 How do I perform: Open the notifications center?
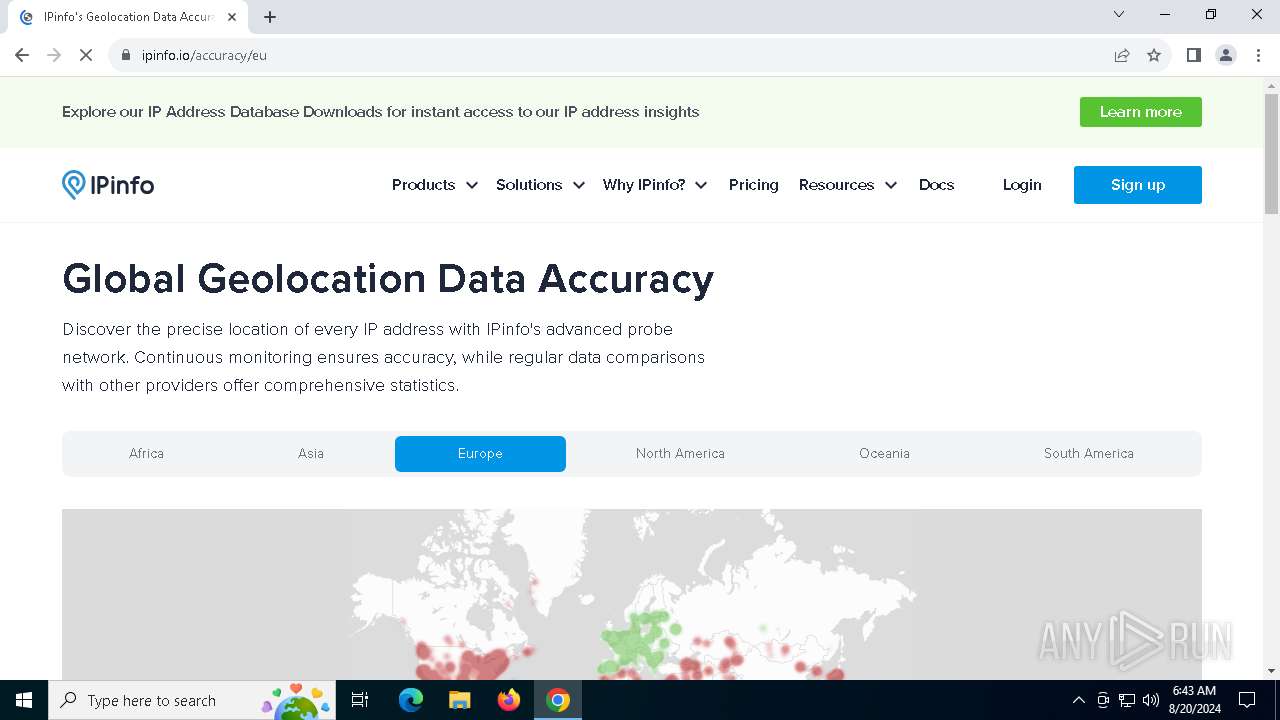[x=1247, y=700]
